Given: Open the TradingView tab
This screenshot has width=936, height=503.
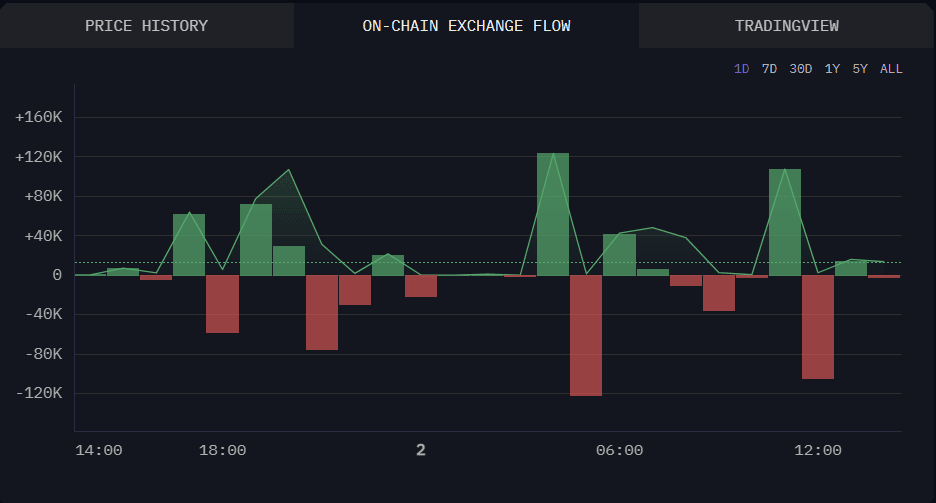Looking at the screenshot, I should coord(787,26).
